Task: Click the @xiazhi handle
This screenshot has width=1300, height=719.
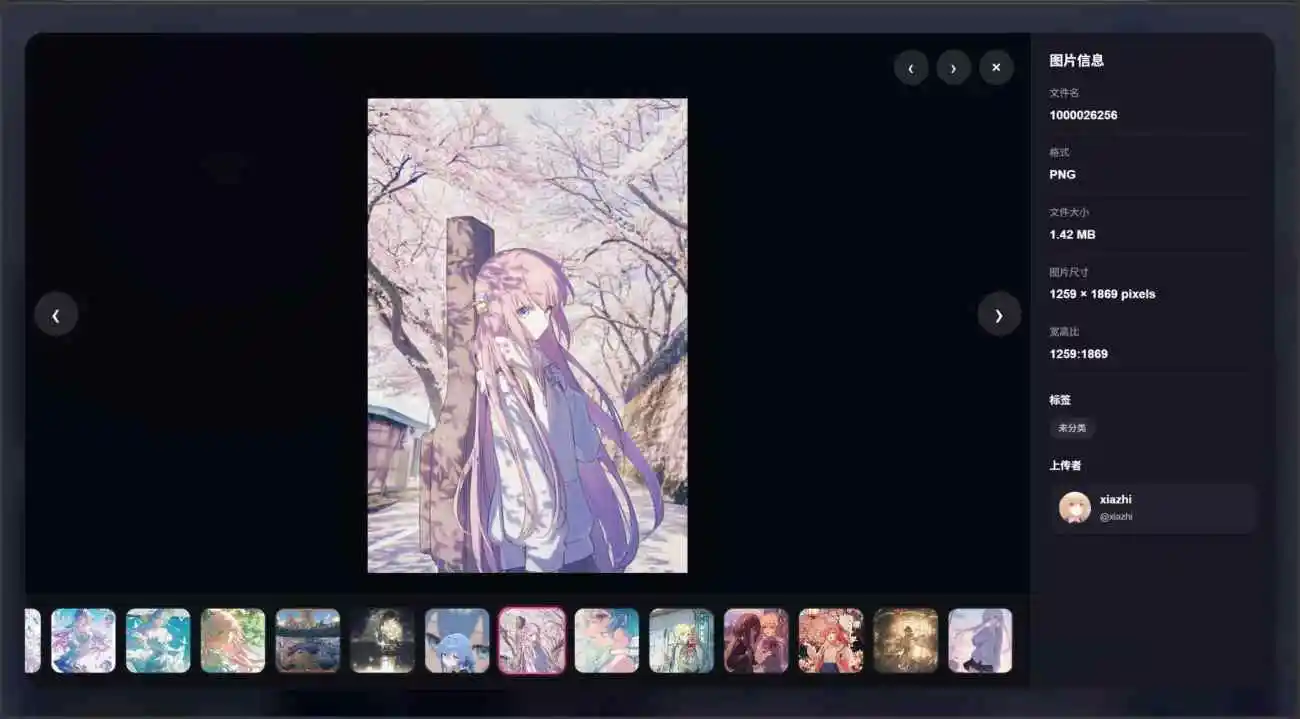Action: tap(1116, 517)
